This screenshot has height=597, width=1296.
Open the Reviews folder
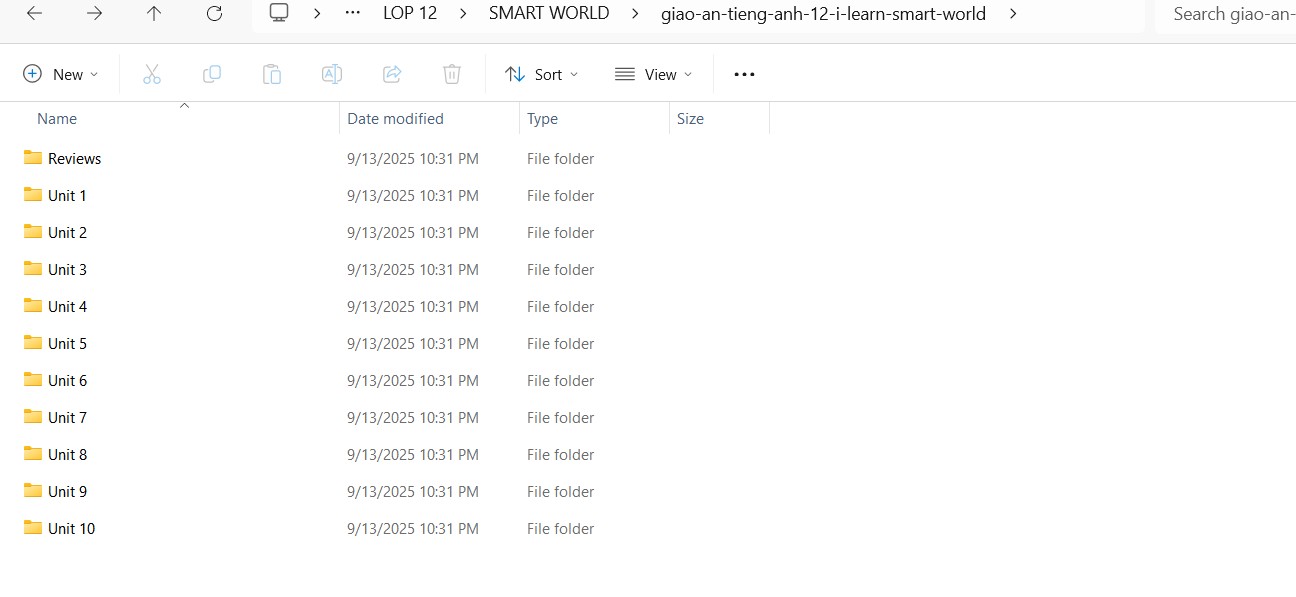point(74,158)
